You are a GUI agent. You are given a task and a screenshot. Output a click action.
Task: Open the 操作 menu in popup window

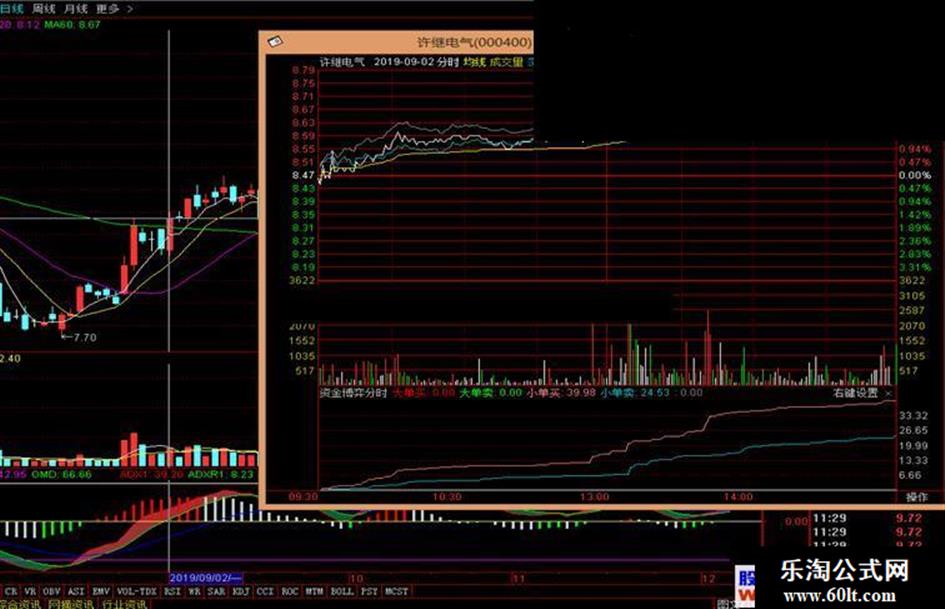tap(917, 497)
